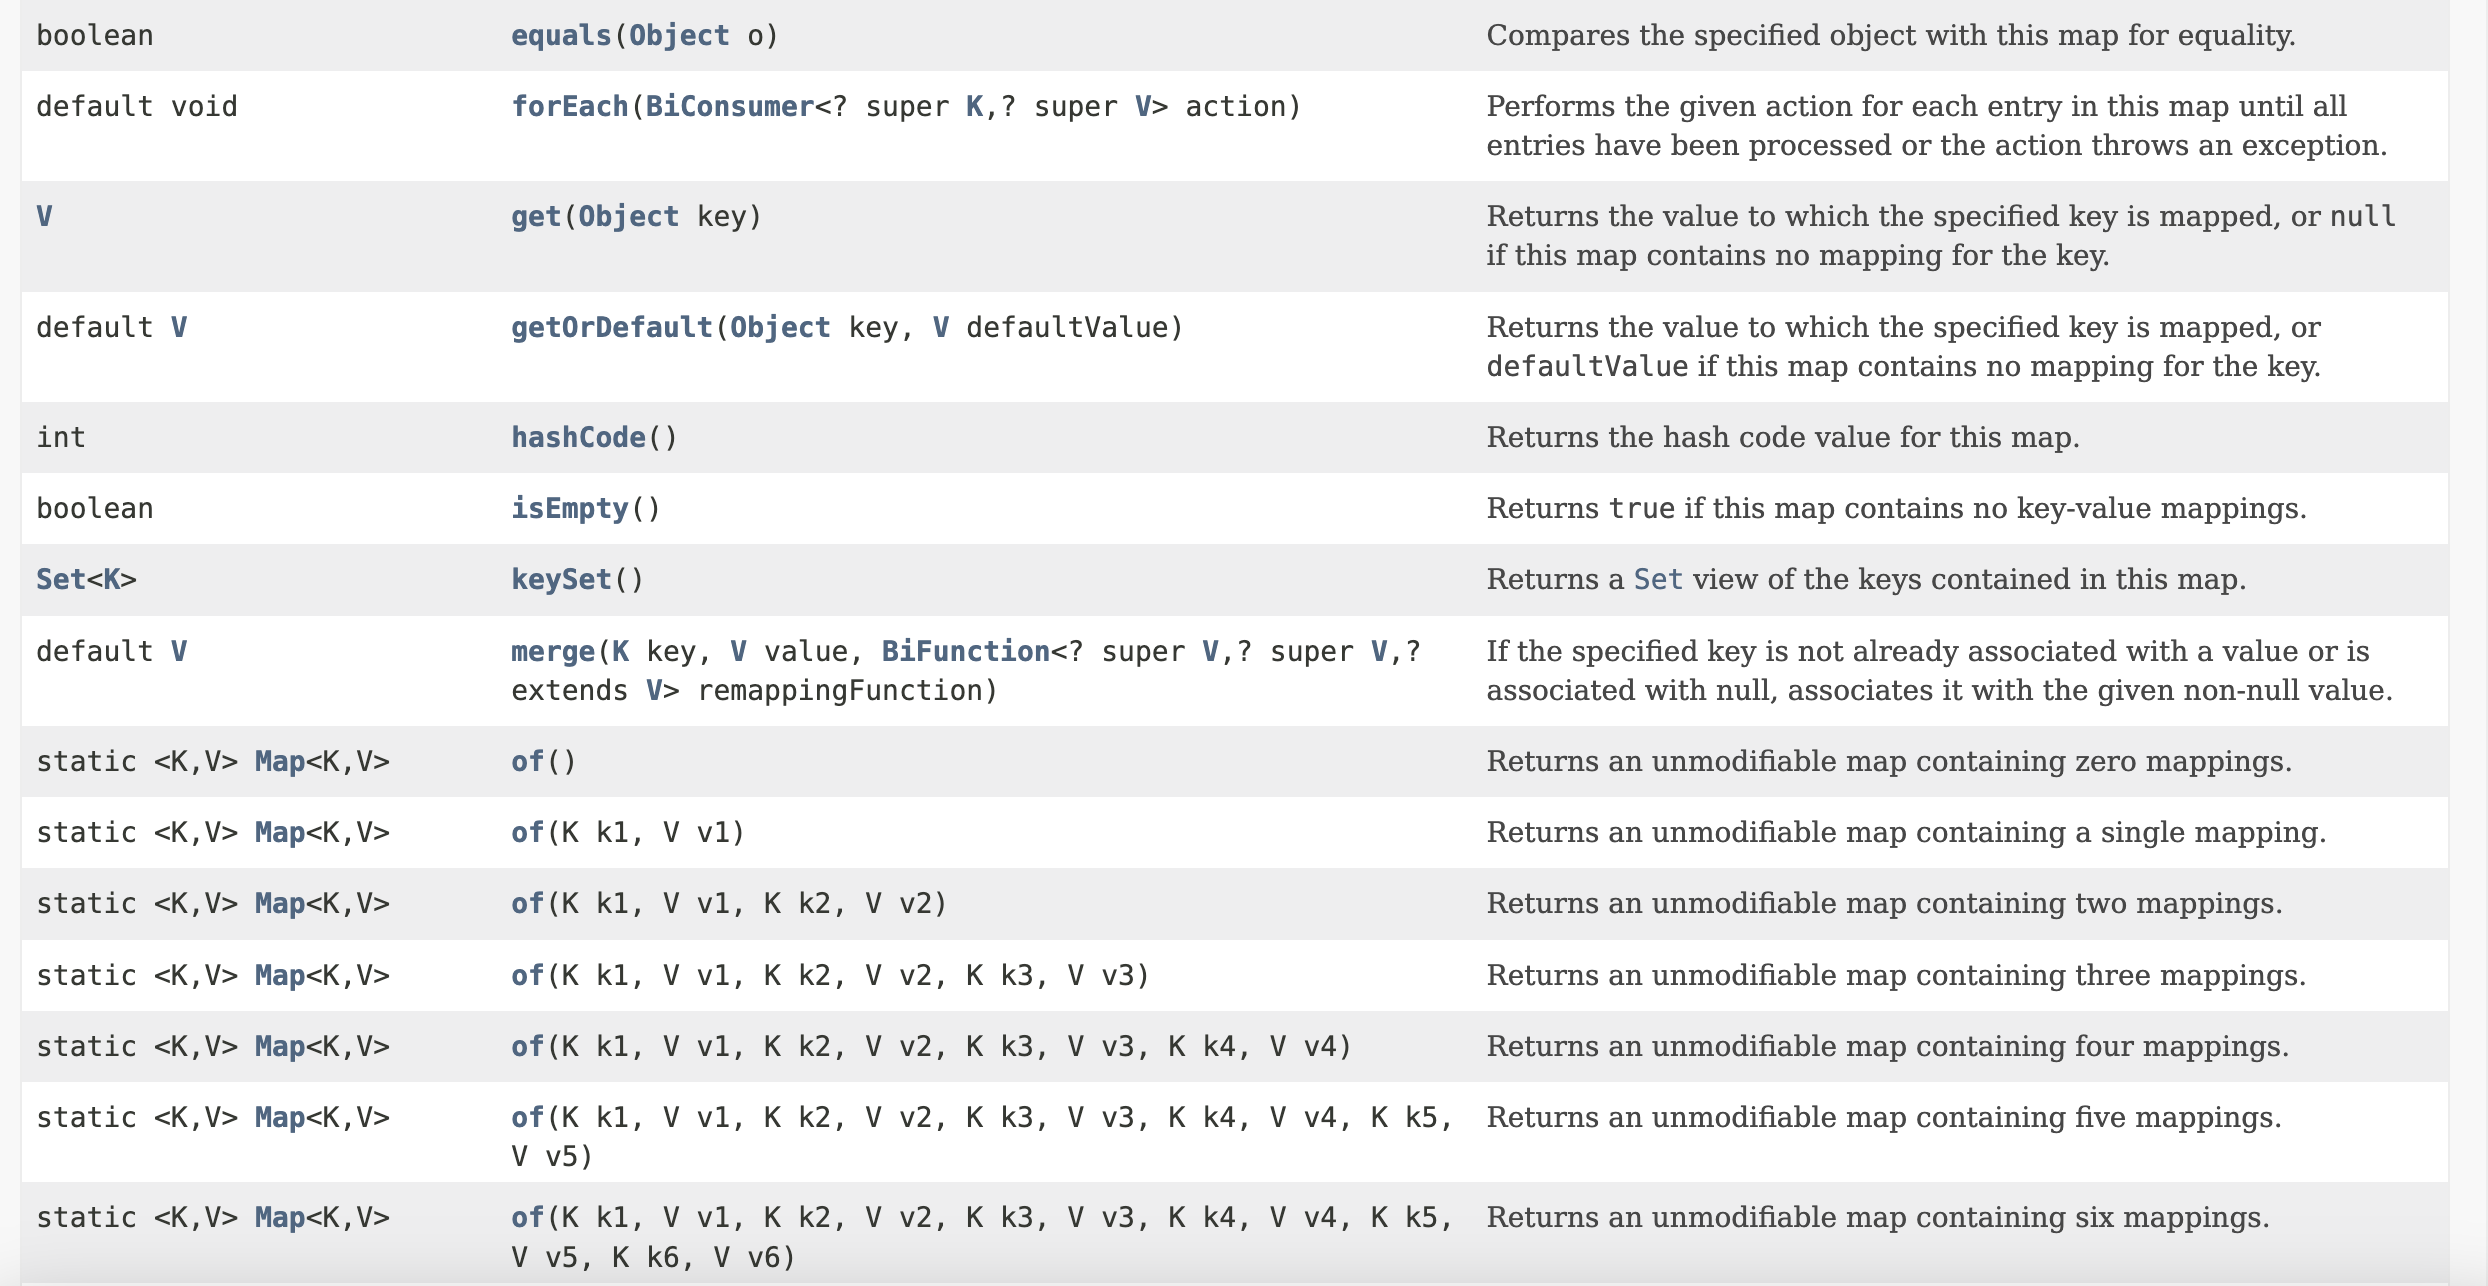Open the getOrDefault method link

(x=610, y=328)
